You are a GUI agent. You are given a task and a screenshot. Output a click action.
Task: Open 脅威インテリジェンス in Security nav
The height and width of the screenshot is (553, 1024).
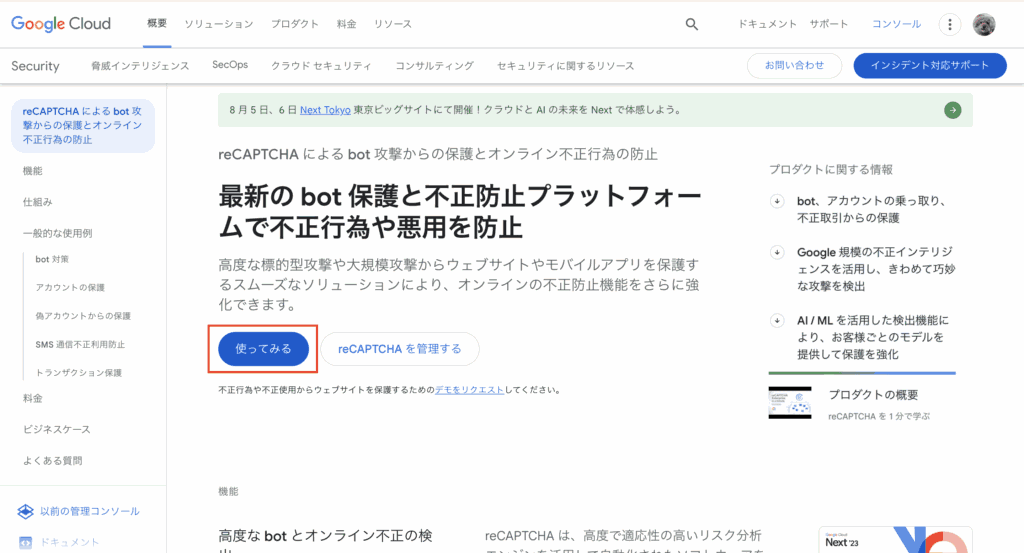point(140,66)
